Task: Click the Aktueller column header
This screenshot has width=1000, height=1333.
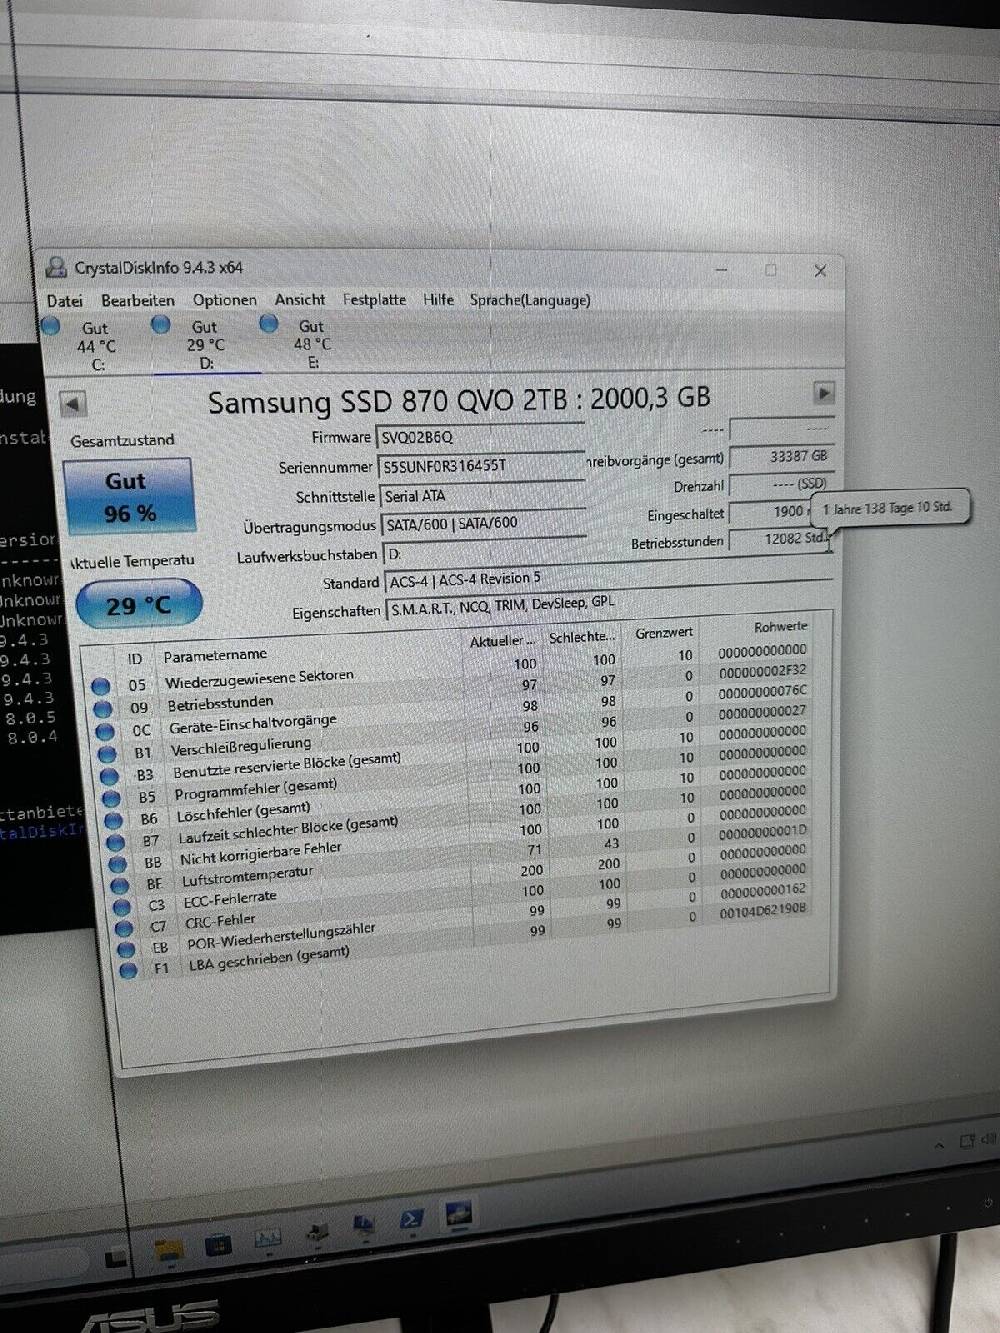Action: pyautogui.click(x=502, y=641)
